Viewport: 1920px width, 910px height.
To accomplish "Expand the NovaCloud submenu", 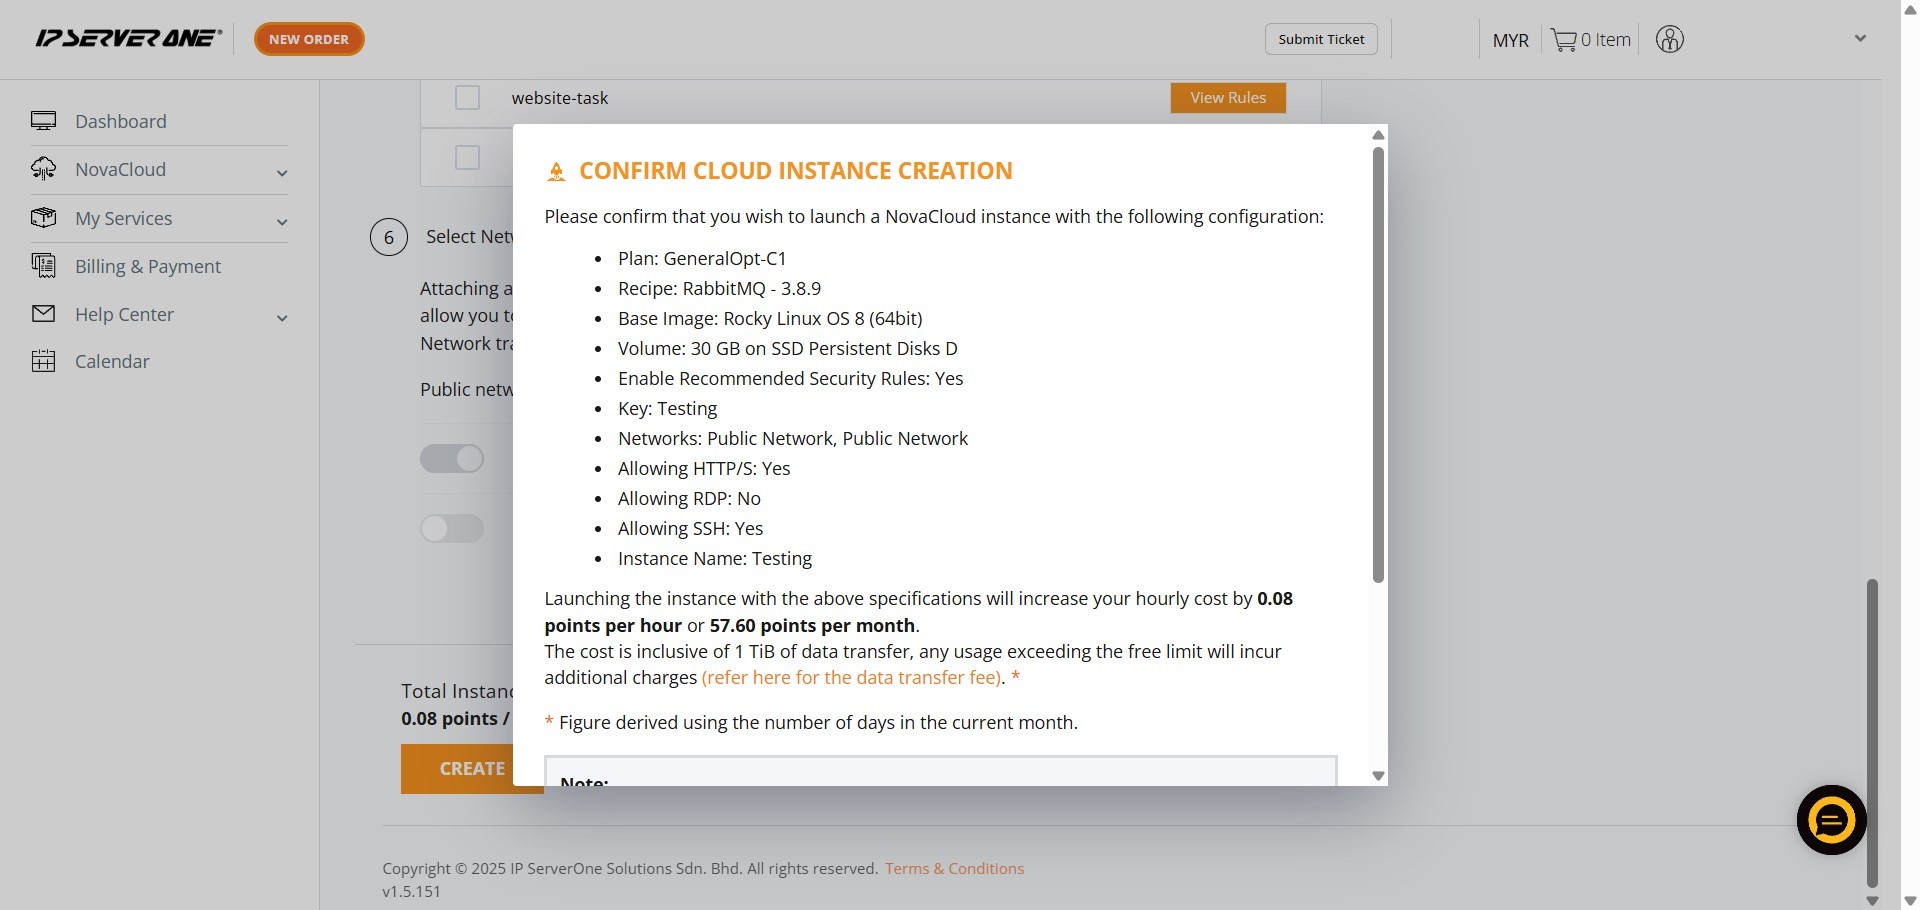I will [282, 173].
